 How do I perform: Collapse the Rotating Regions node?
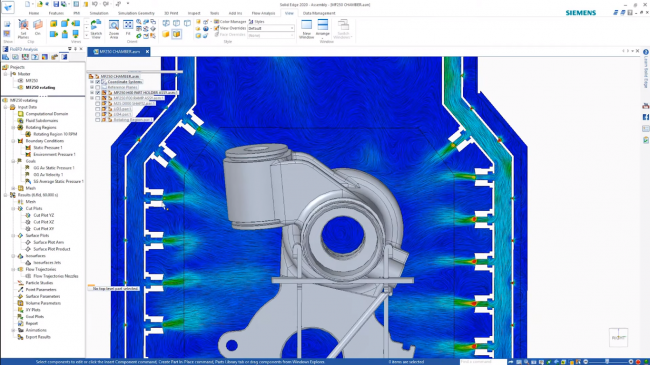[x=13, y=127]
